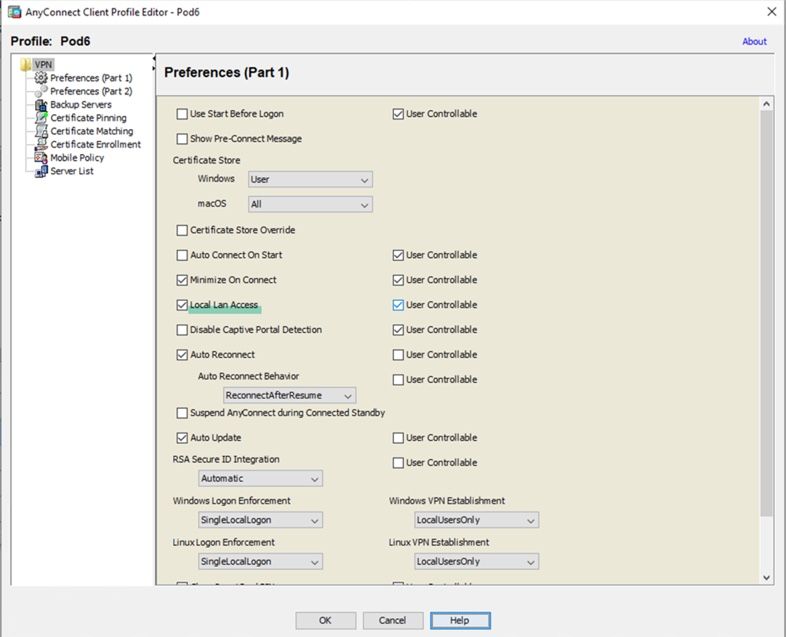Open Certificate Pinning settings
This screenshot has width=786, height=637.
(x=88, y=118)
